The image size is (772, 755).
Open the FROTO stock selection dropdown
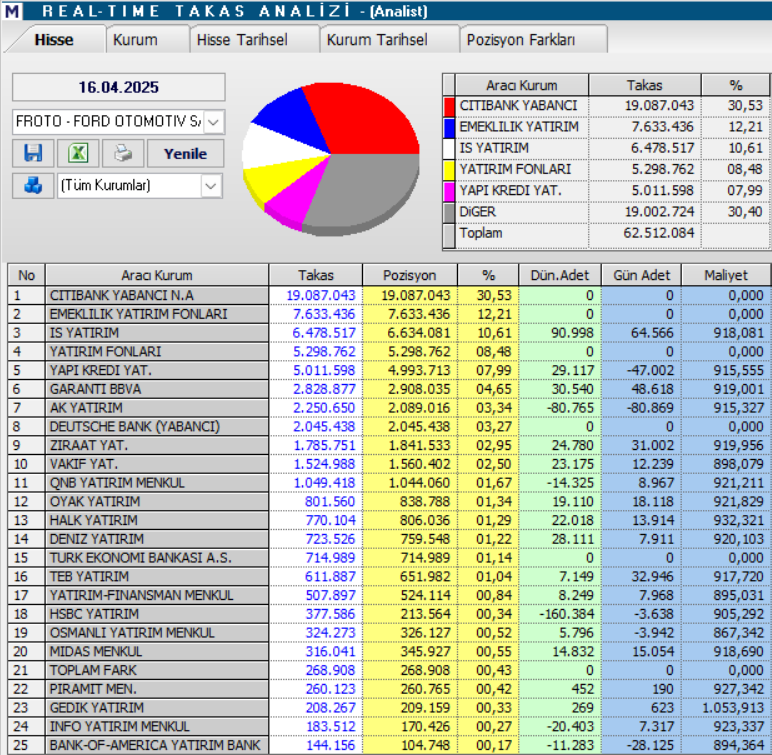click(213, 122)
